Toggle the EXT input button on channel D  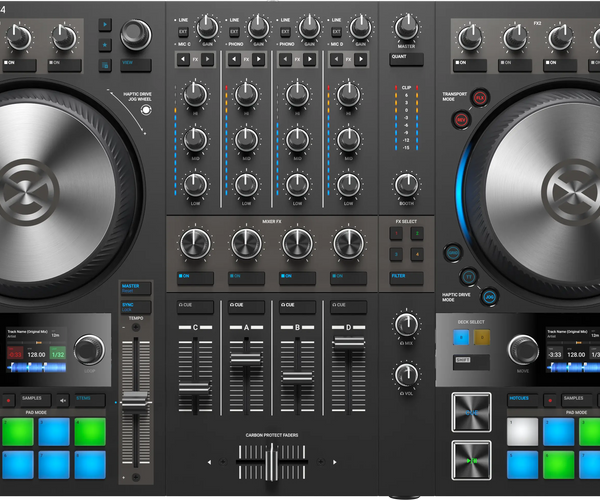[x=336, y=32]
